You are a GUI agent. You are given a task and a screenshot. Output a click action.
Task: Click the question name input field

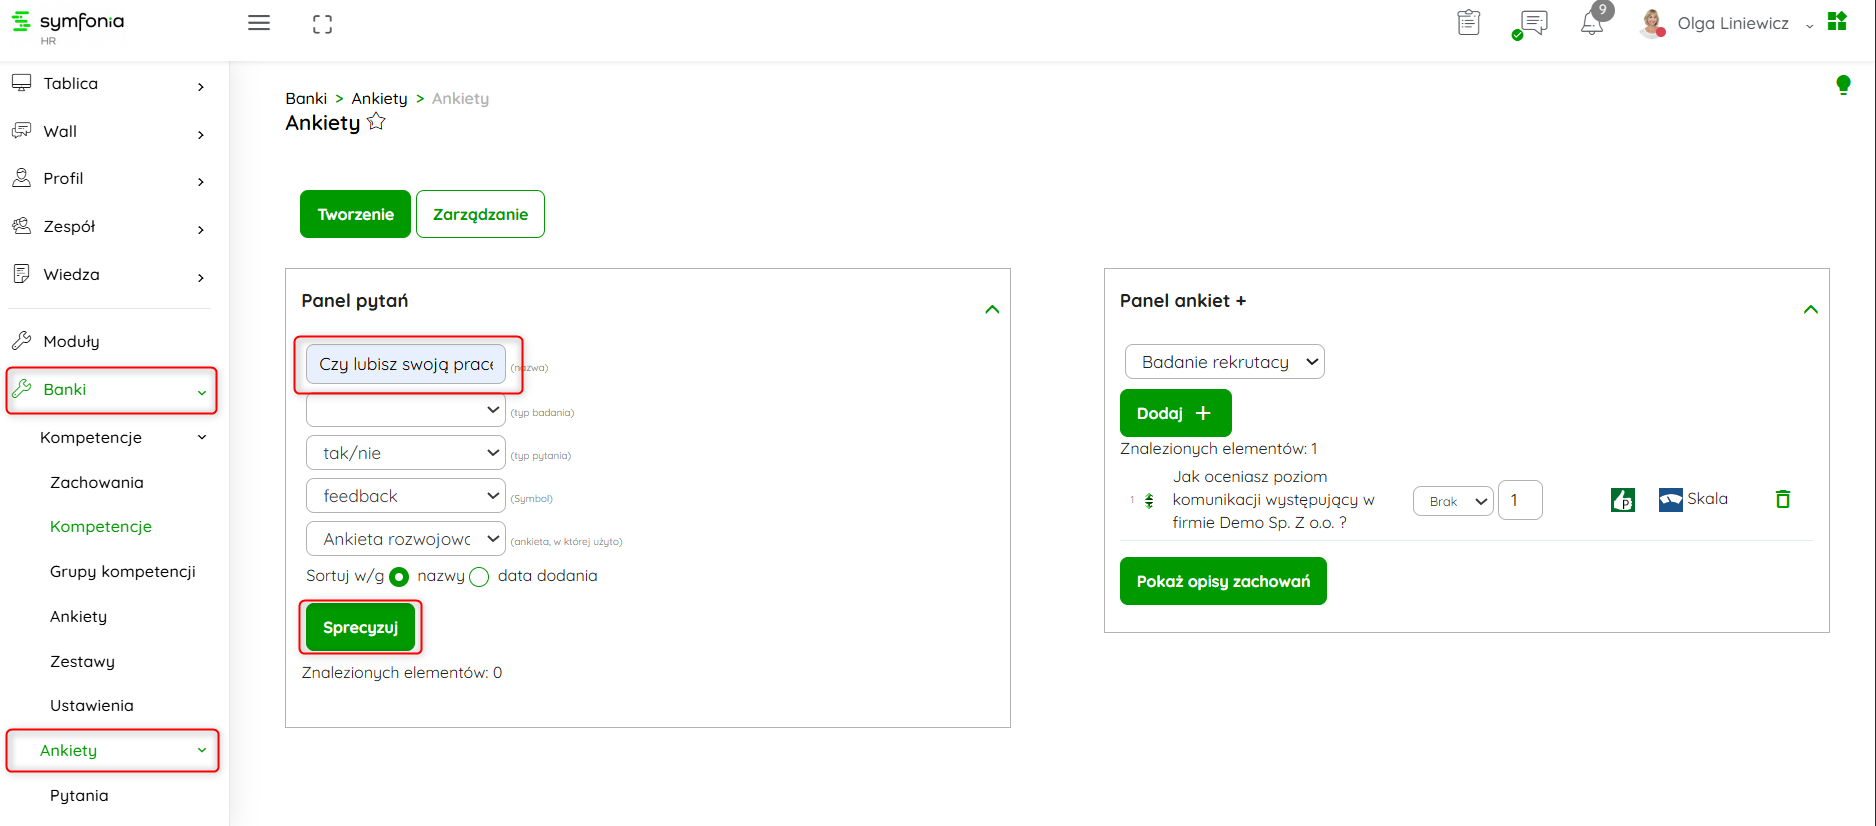(405, 364)
